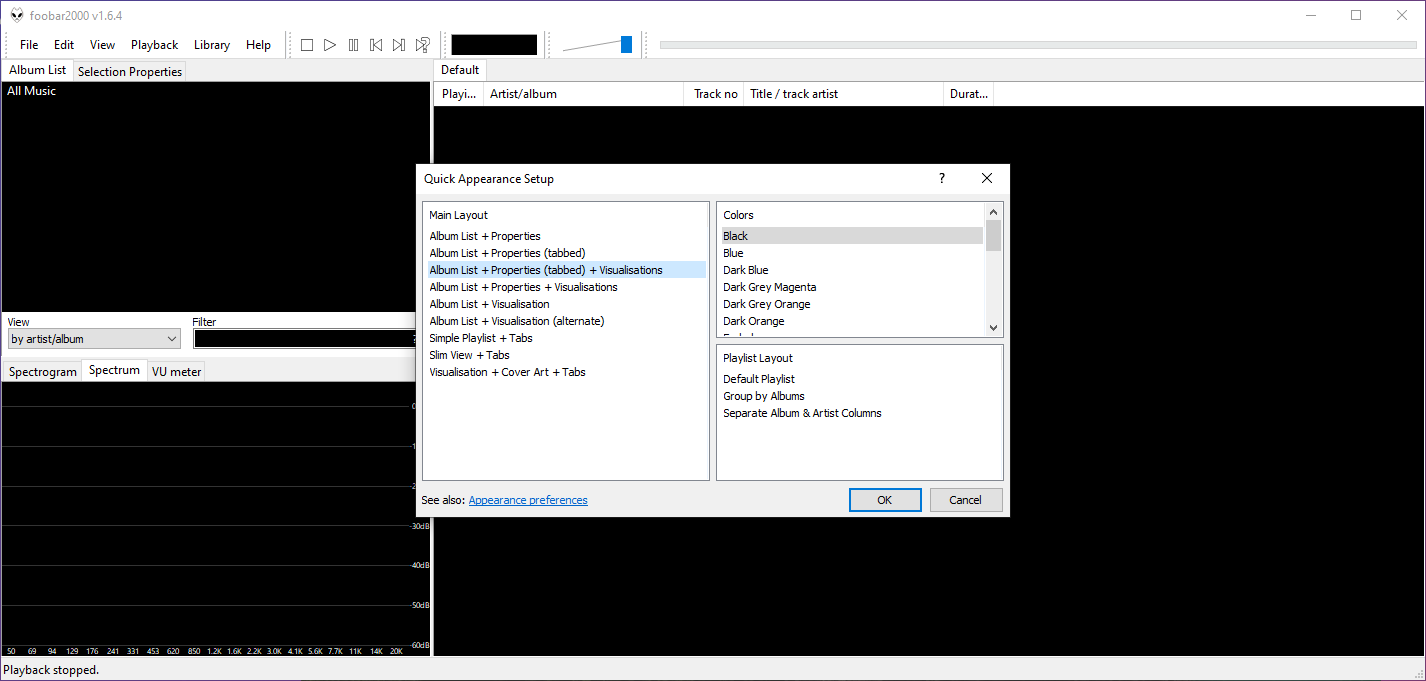
Task: Choose 'Slim View + Tabs' layout
Action: (469, 355)
